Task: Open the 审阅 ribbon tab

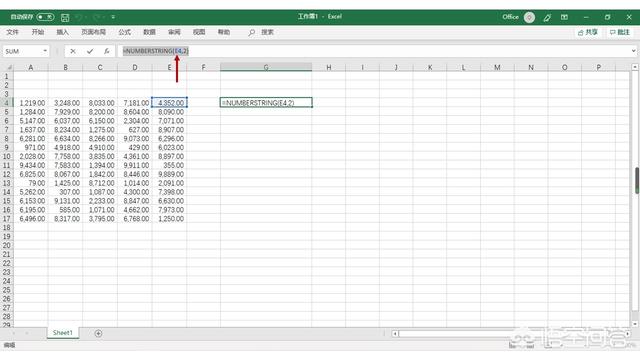Action: tap(174, 32)
